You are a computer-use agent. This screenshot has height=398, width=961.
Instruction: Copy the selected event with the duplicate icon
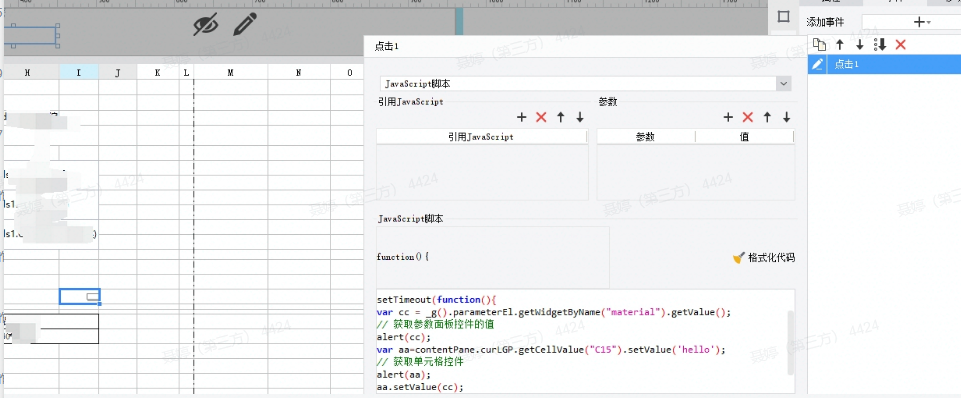tap(819, 44)
